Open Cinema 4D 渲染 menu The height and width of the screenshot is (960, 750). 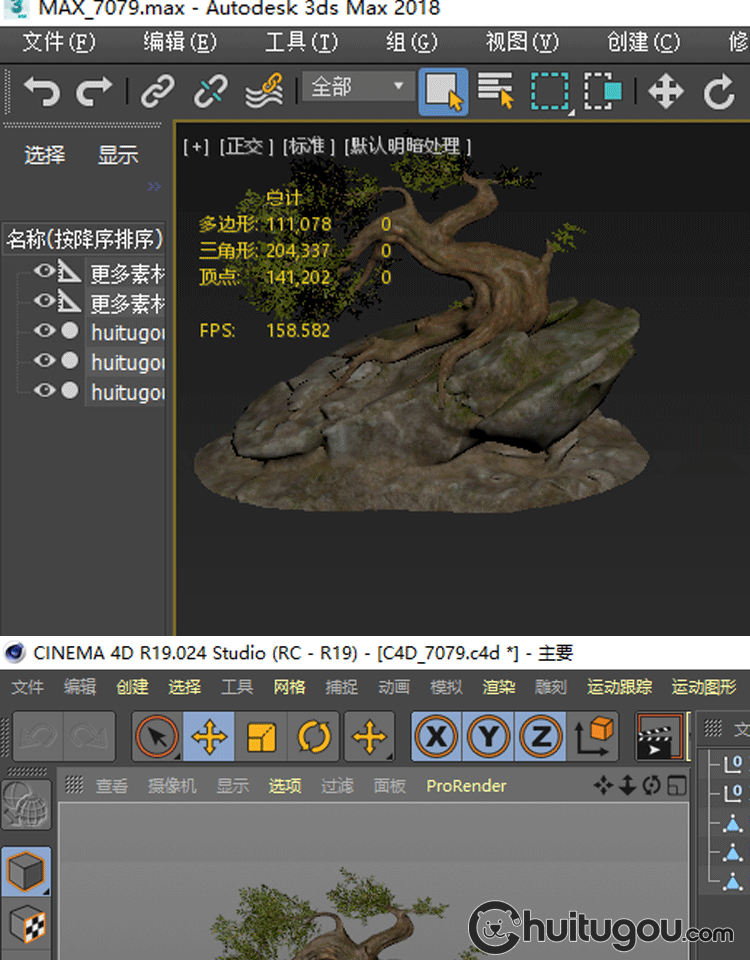click(x=498, y=688)
